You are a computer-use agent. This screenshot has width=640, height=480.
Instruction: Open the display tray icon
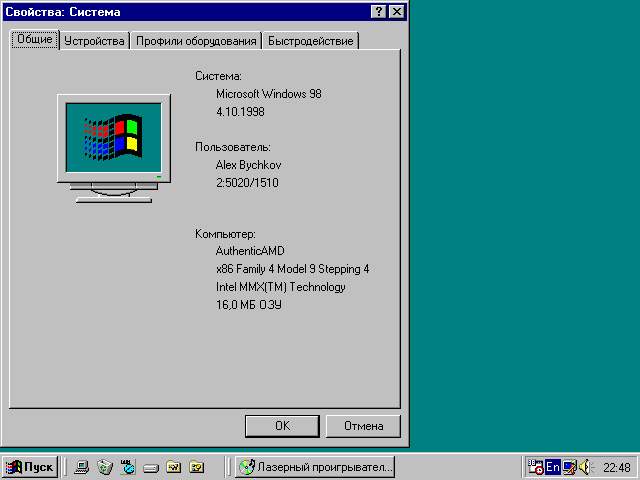569,467
